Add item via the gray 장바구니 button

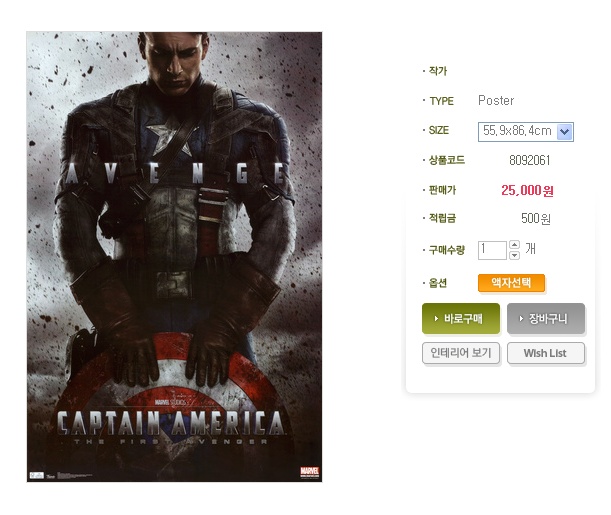pos(546,319)
